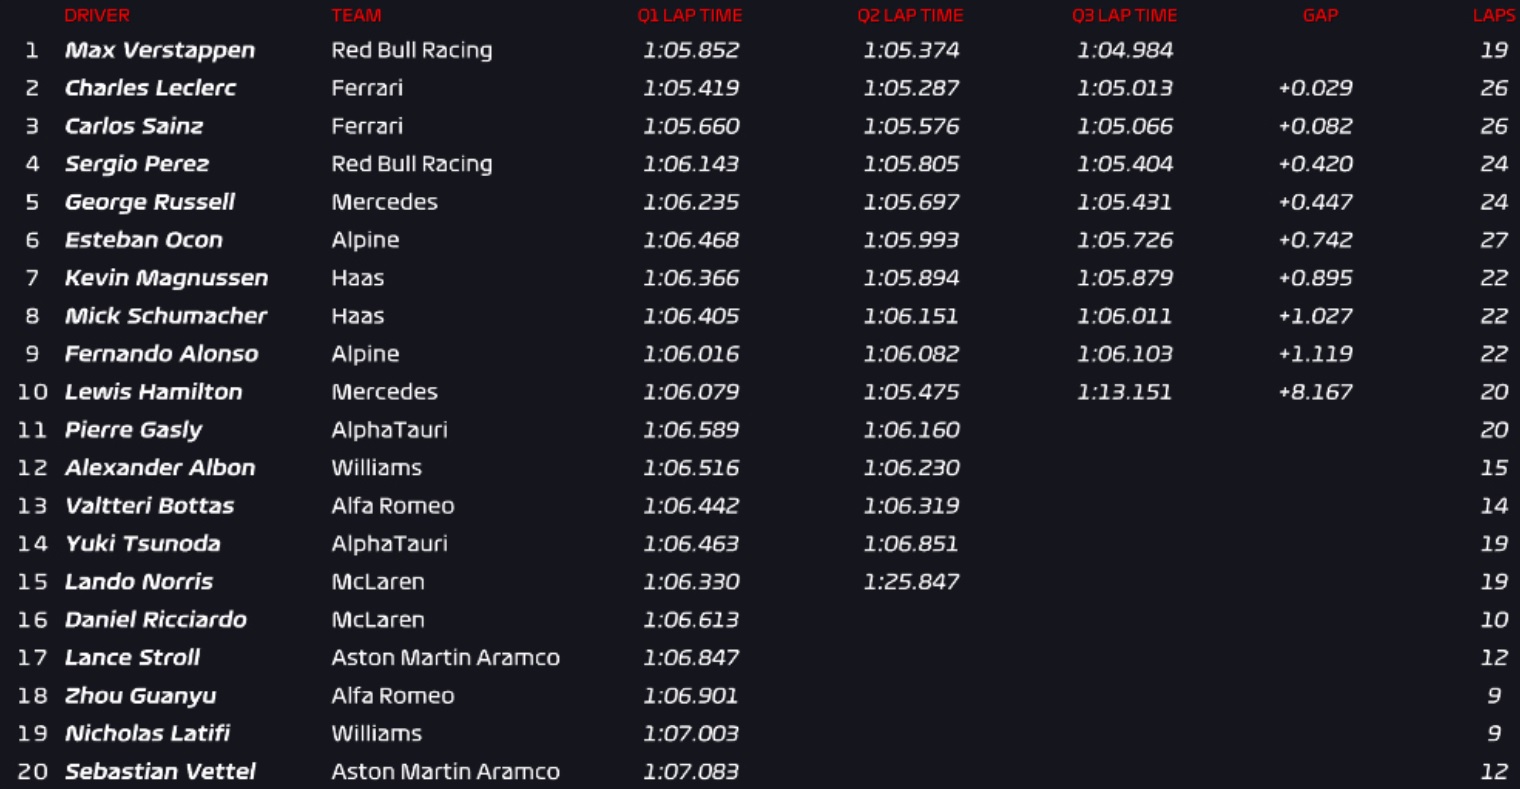Click the LAPS column header
This screenshot has width=1520, height=789.
click(x=1494, y=15)
